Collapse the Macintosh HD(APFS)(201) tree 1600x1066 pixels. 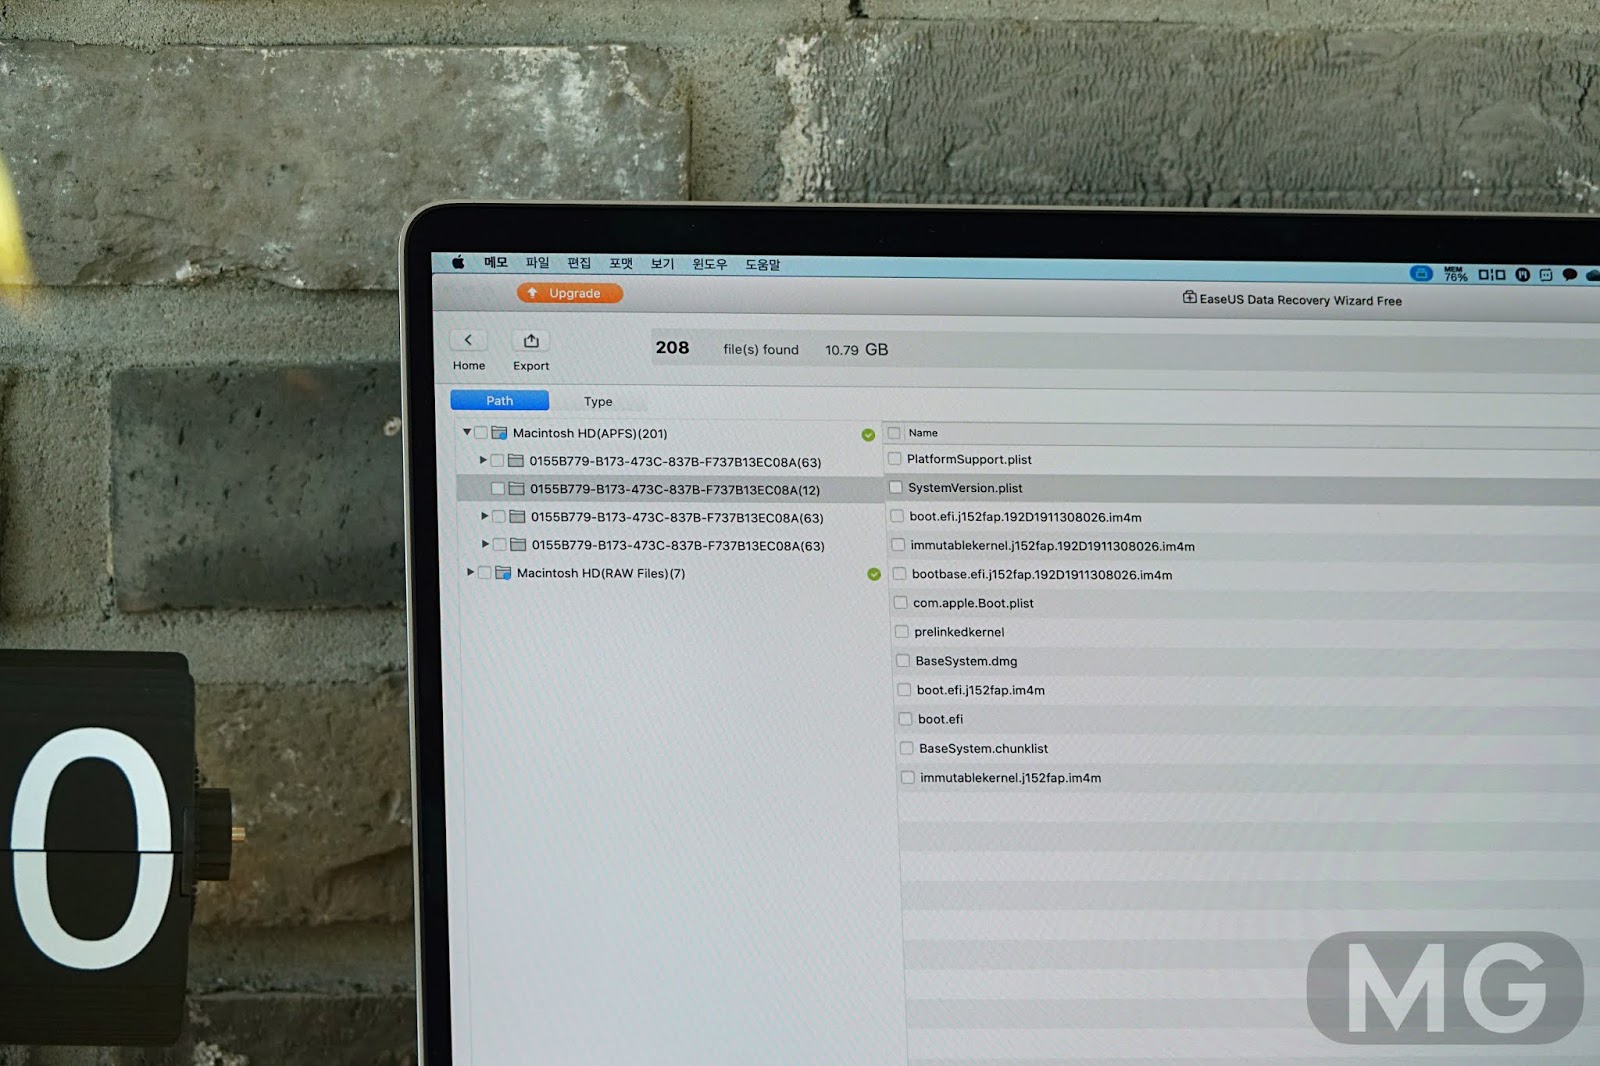tap(467, 432)
